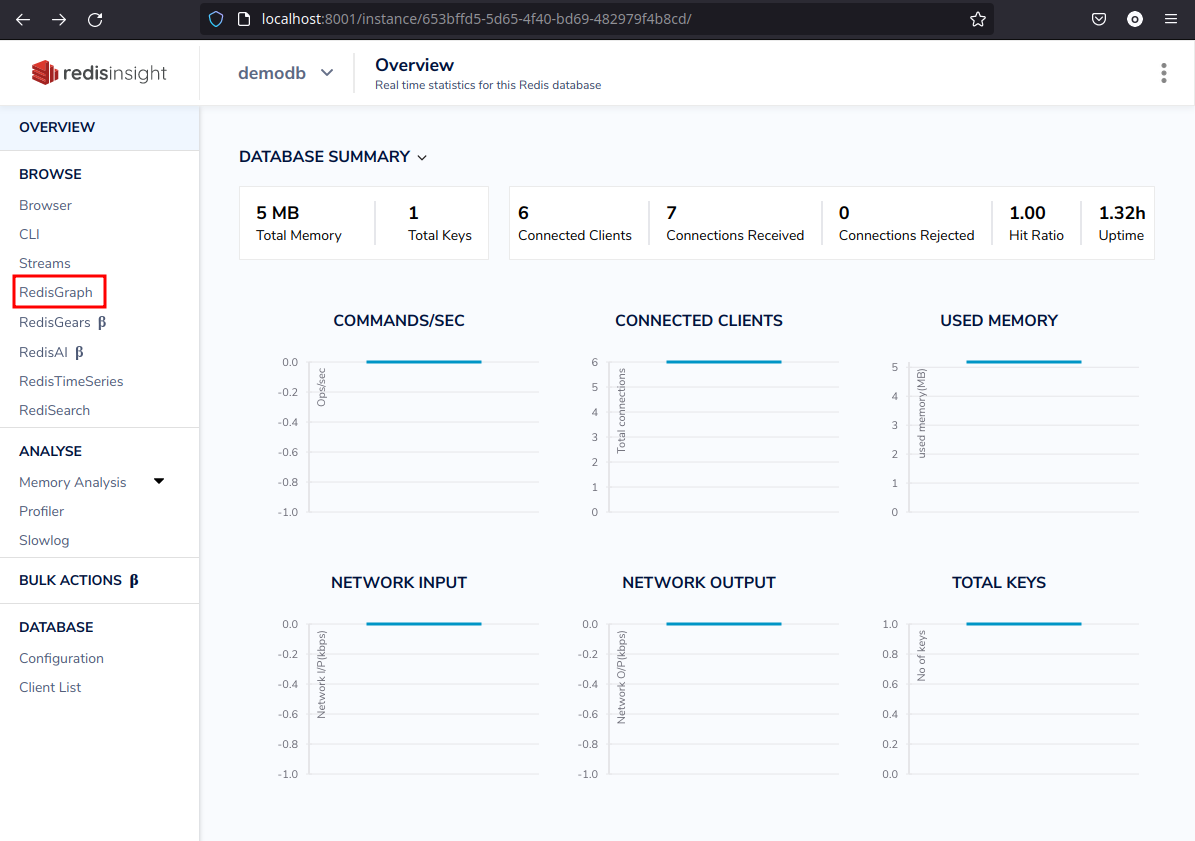1195x841 pixels.
Task: Click the Browse section heading
Action: [x=50, y=174]
